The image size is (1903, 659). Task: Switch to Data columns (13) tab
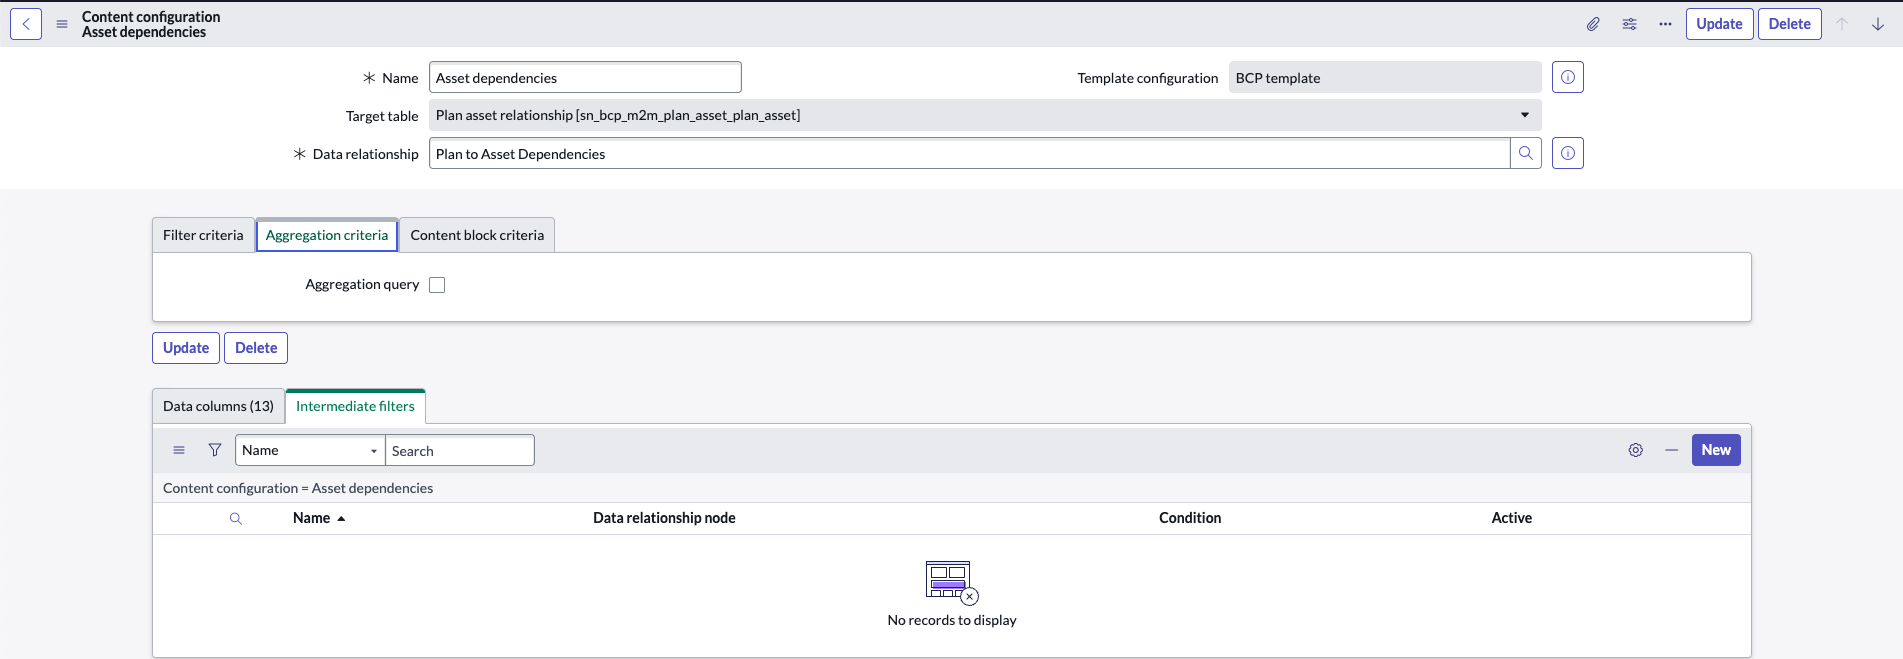point(218,406)
